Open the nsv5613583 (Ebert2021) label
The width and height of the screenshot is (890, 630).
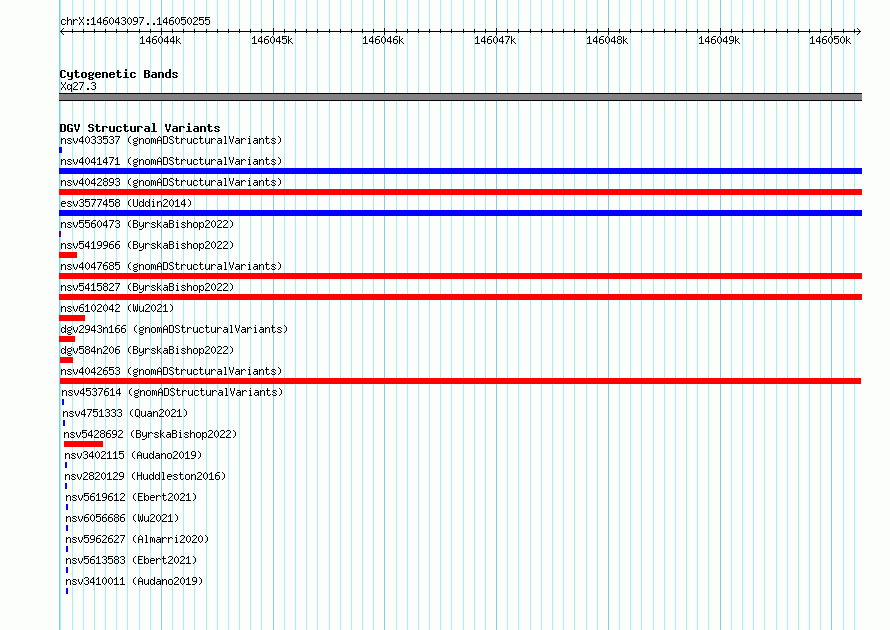(x=131, y=560)
